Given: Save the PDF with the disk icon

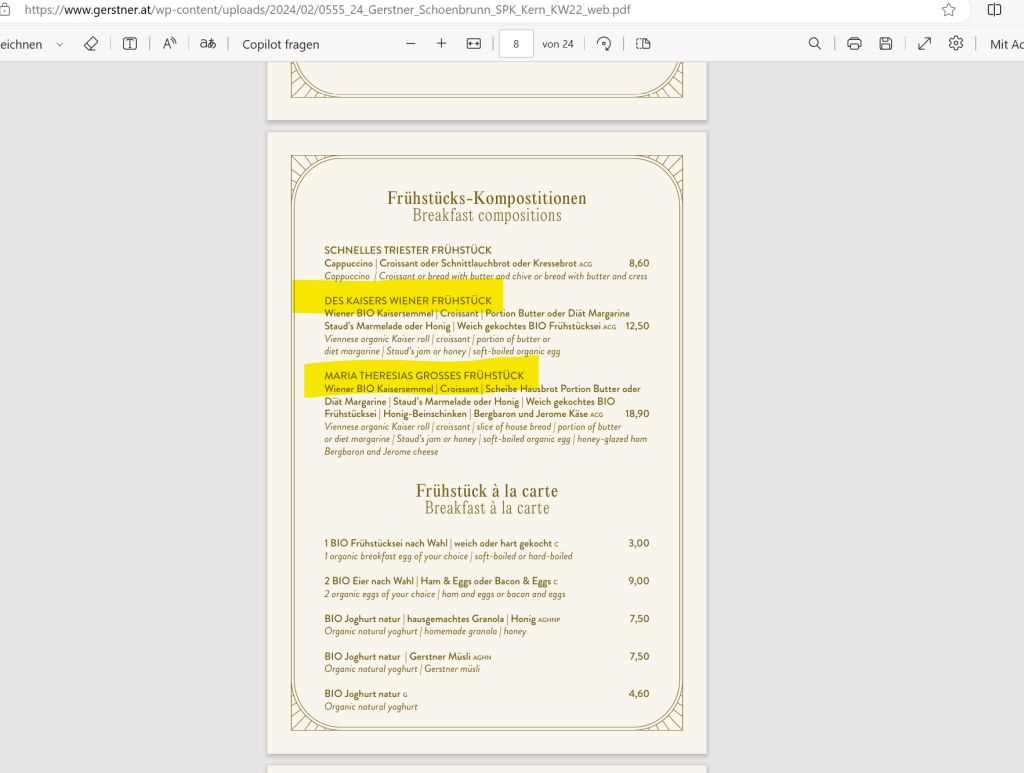Looking at the screenshot, I should [x=885, y=44].
